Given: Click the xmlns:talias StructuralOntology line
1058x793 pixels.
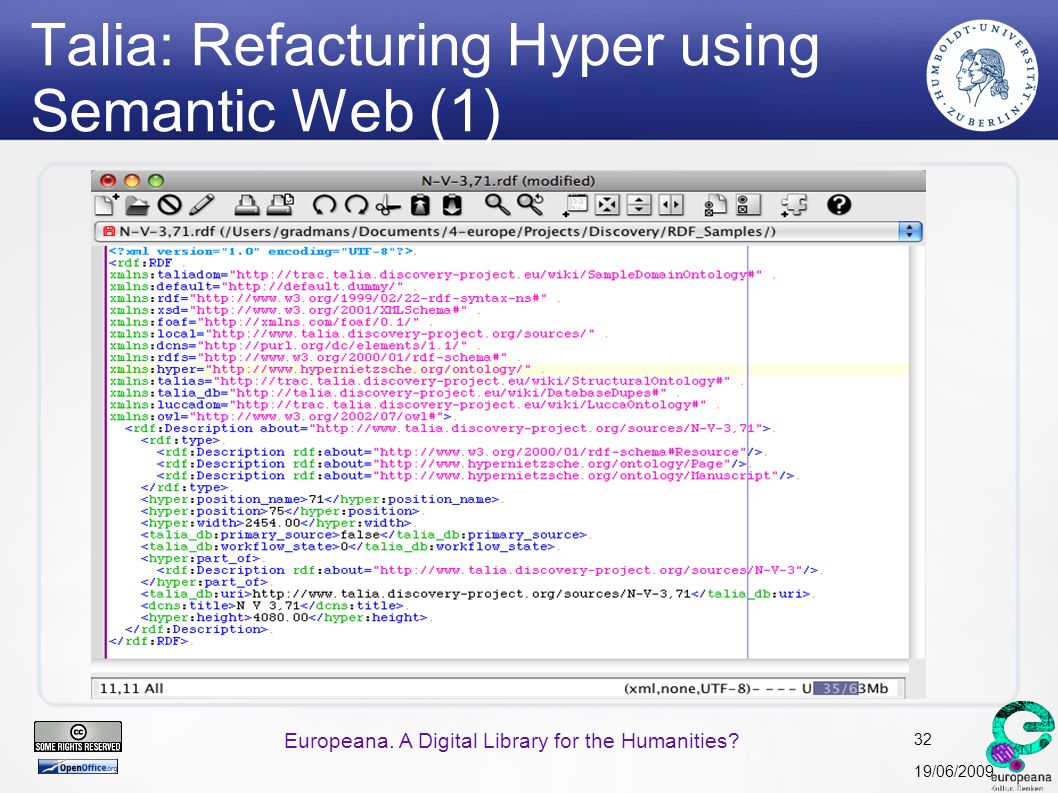Looking at the screenshot, I should [420, 381].
